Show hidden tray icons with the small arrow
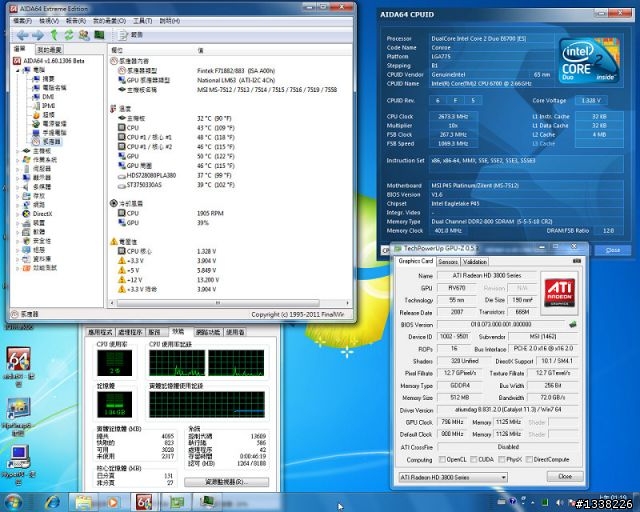Viewport: 640px width, 512px height. coord(533,503)
